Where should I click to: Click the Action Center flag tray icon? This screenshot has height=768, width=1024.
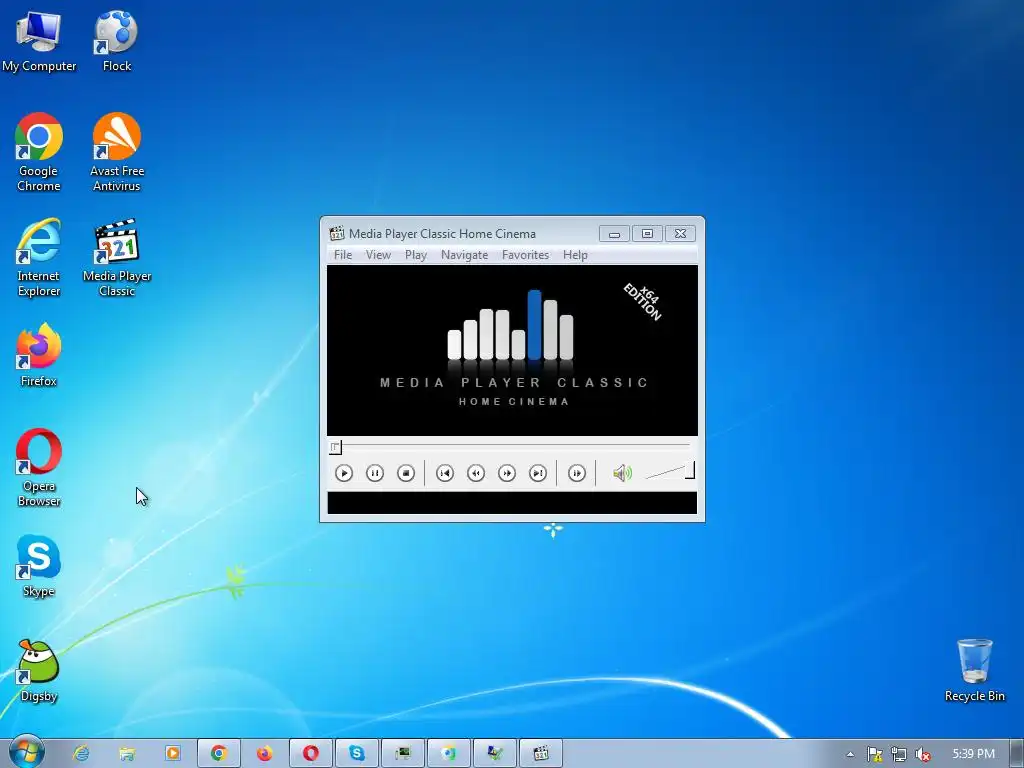[x=874, y=754]
